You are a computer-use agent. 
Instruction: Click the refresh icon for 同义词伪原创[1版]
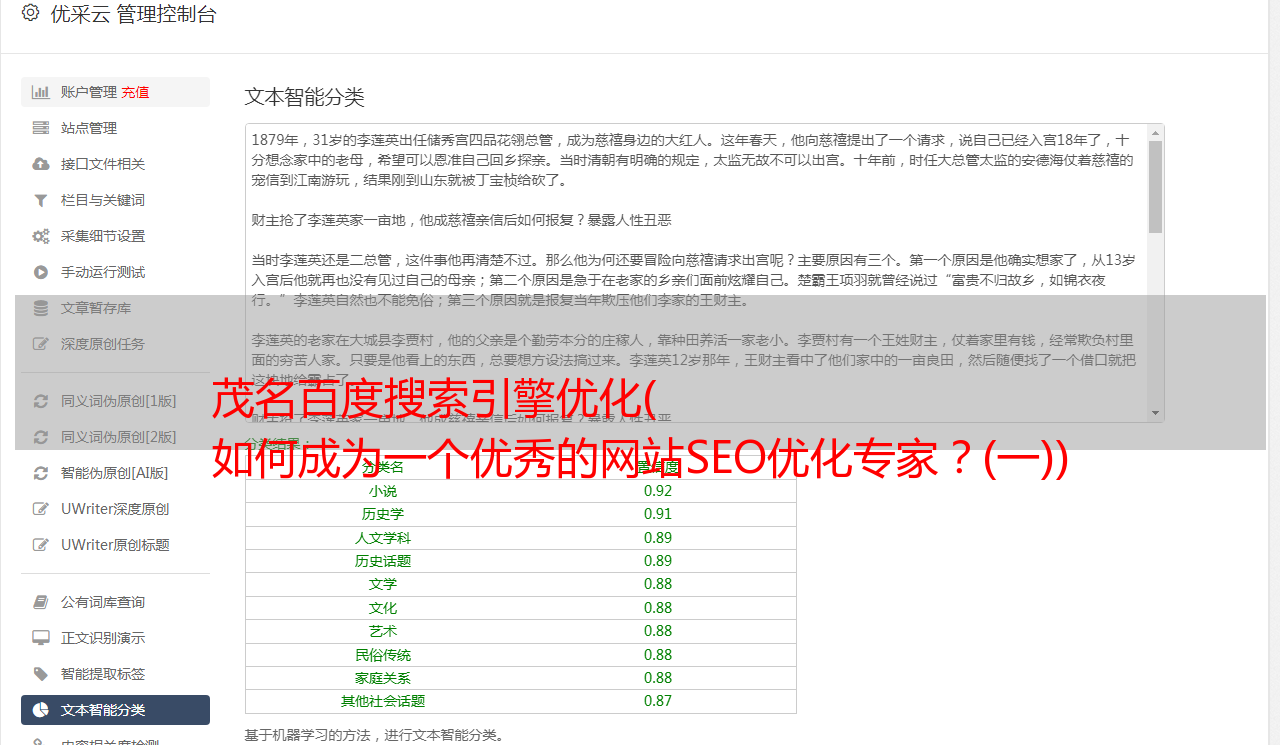click(x=41, y=401)
